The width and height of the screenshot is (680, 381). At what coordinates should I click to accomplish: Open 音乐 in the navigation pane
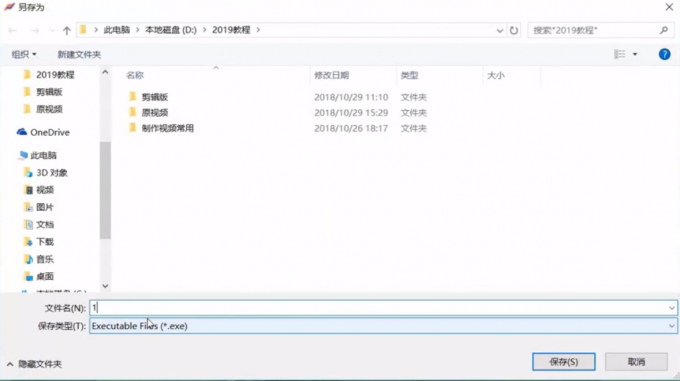coord(45,259)
